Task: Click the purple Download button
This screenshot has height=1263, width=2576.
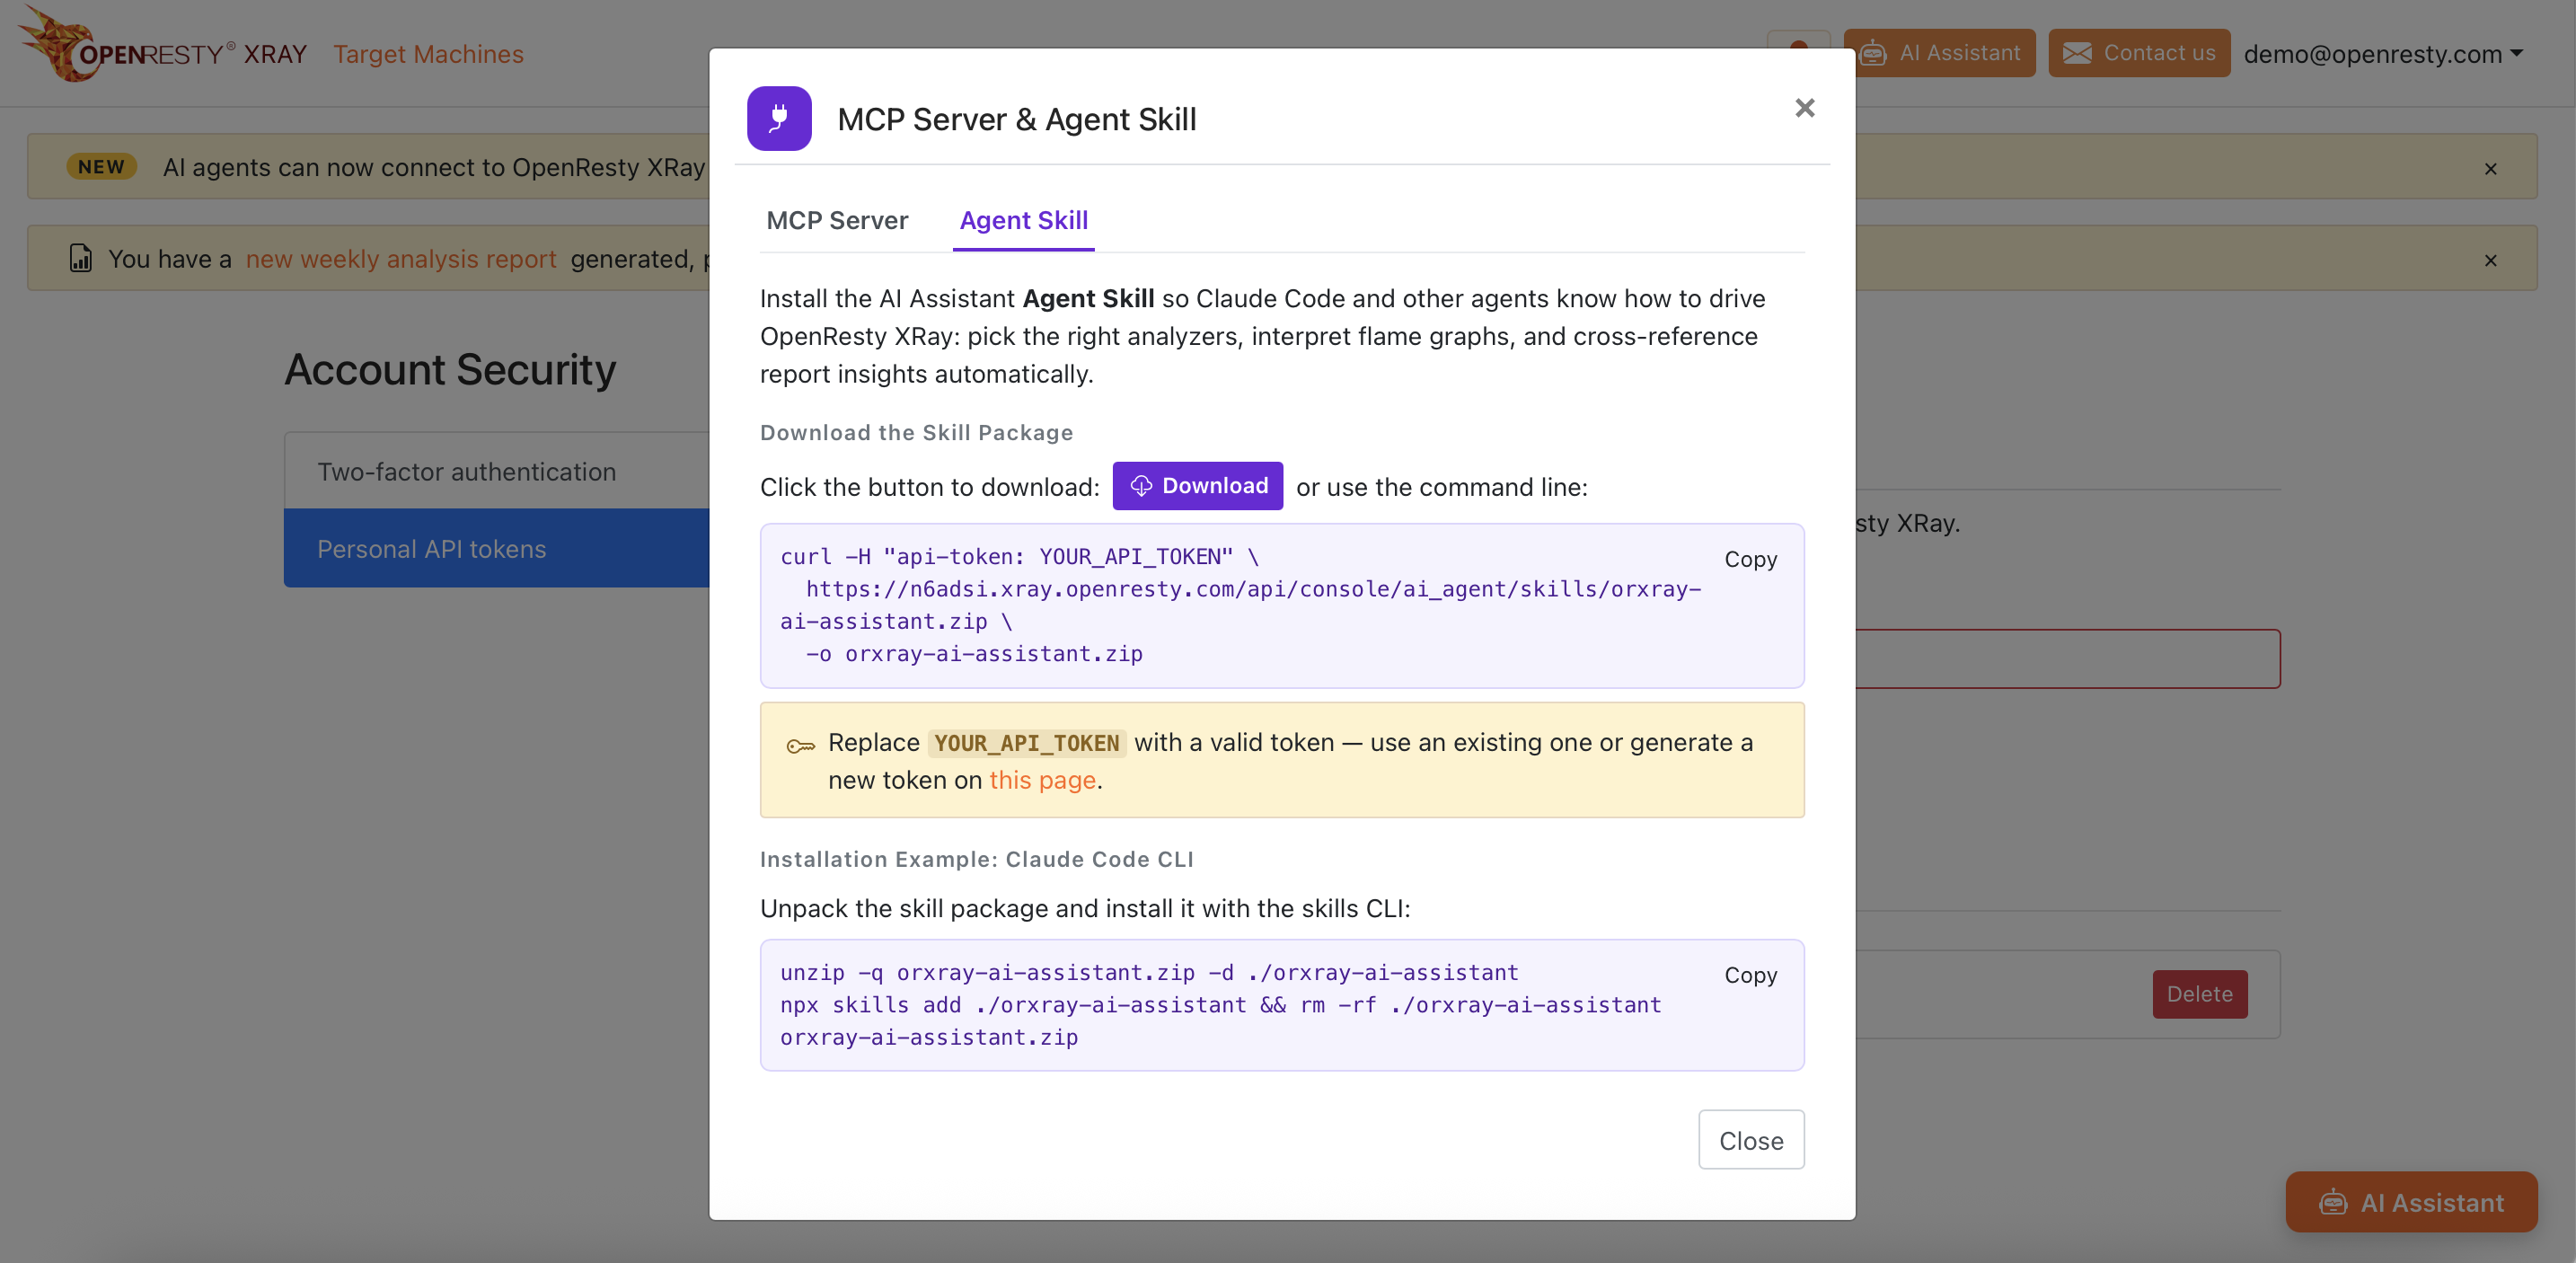Action: (1197, 486)
